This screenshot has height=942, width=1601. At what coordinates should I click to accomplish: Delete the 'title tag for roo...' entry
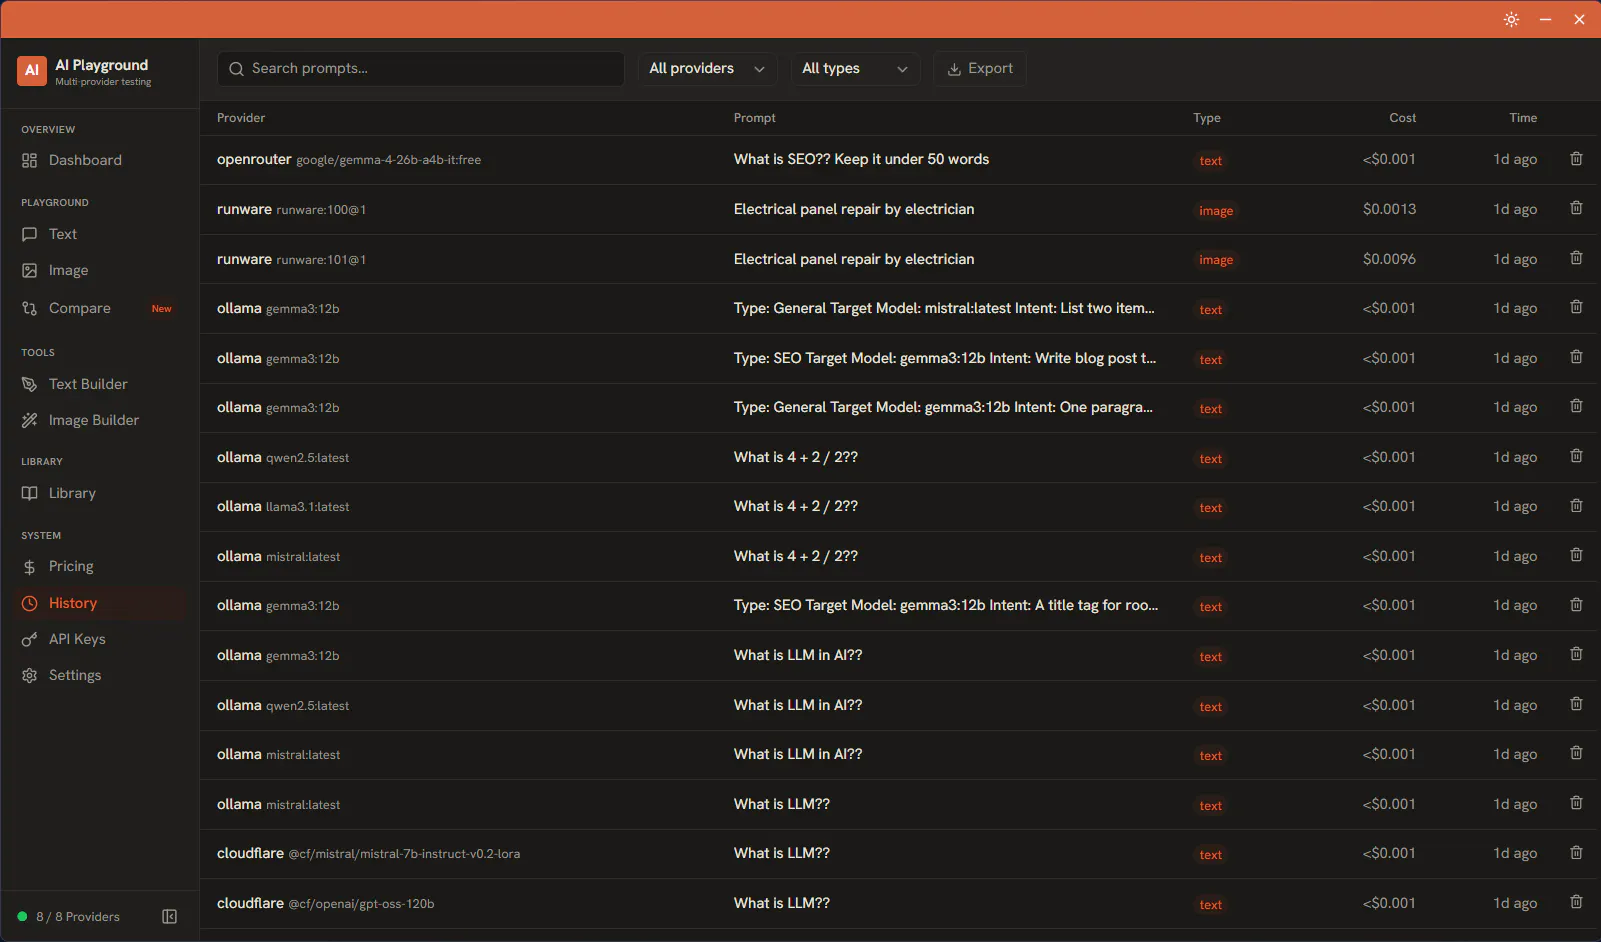point(1576,605)
